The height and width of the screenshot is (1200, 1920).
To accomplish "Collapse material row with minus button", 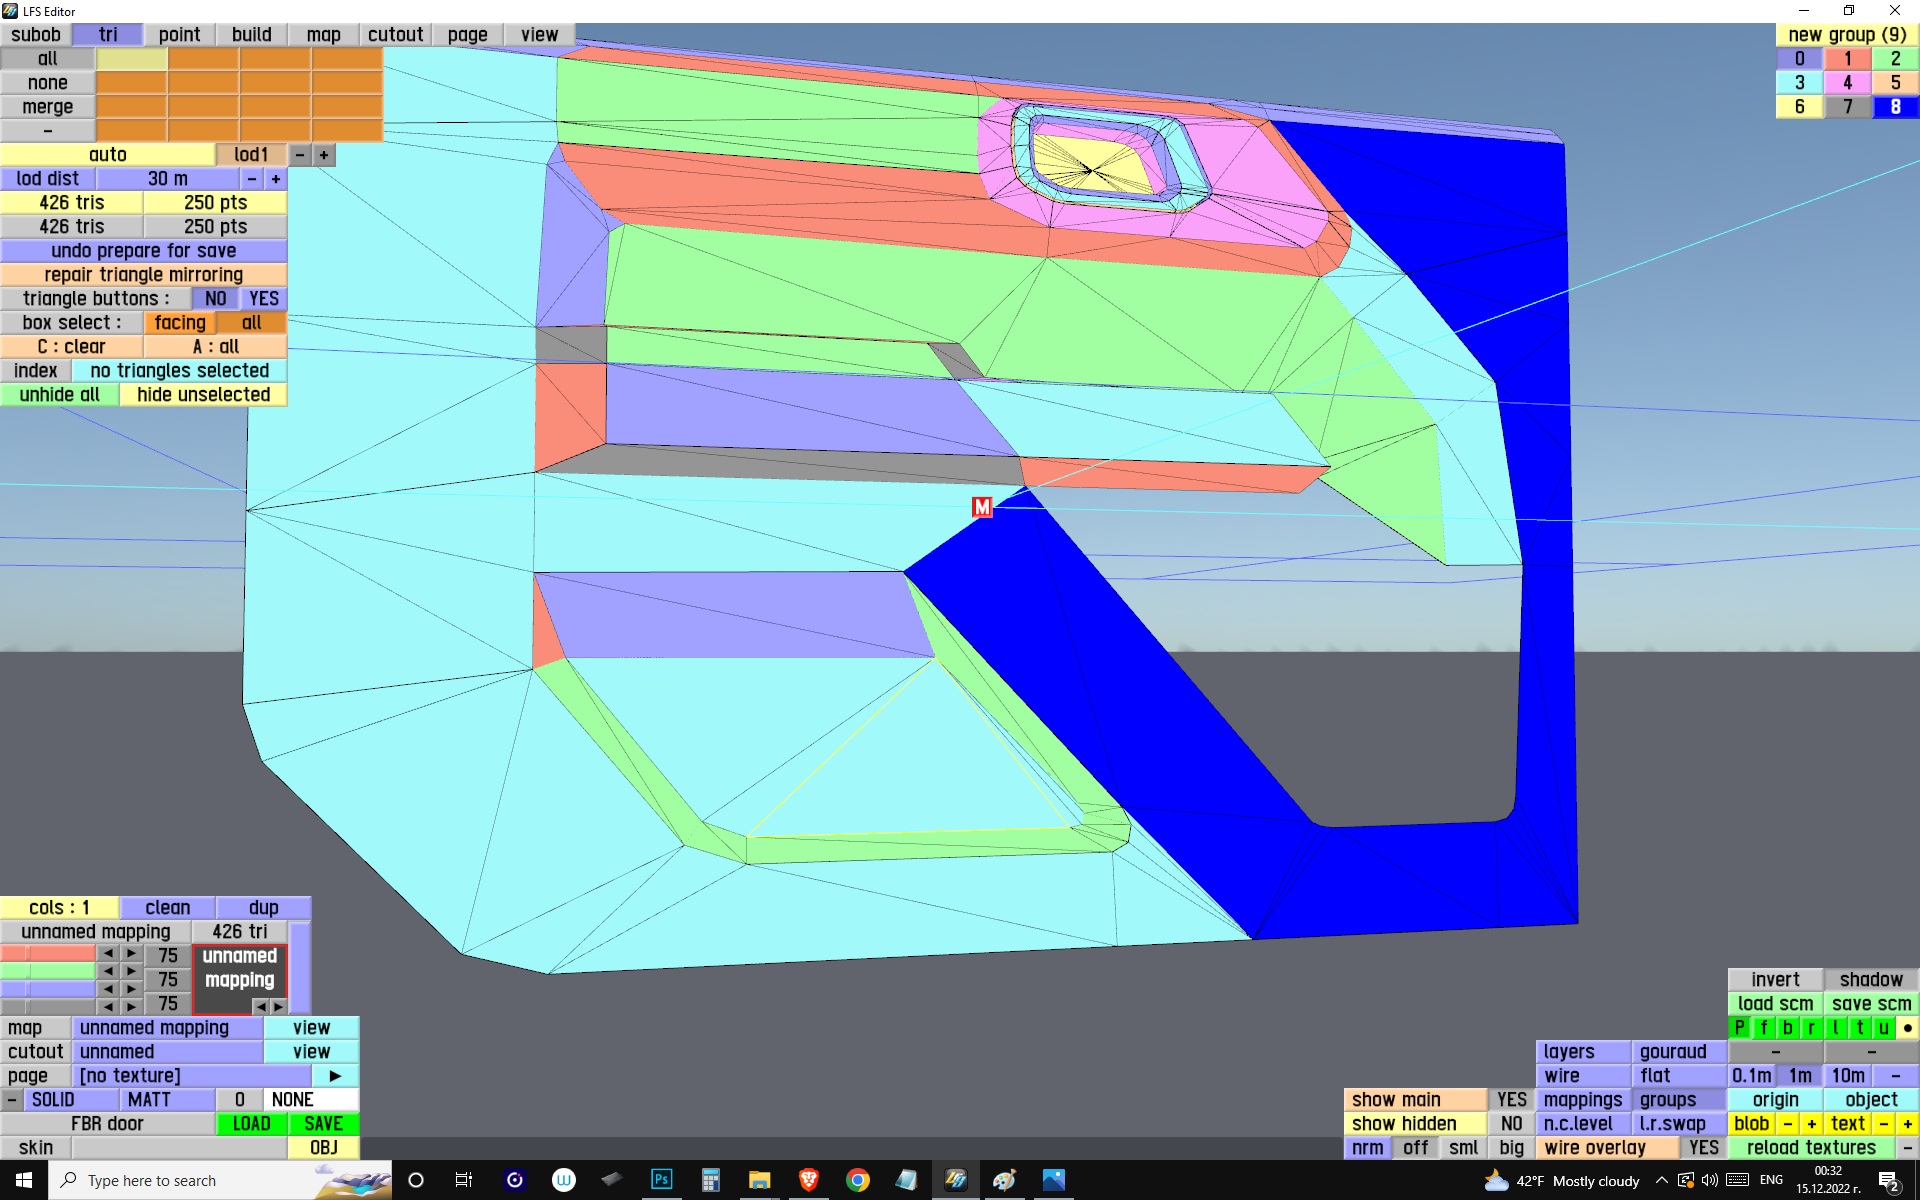I will pos(11,1099).
